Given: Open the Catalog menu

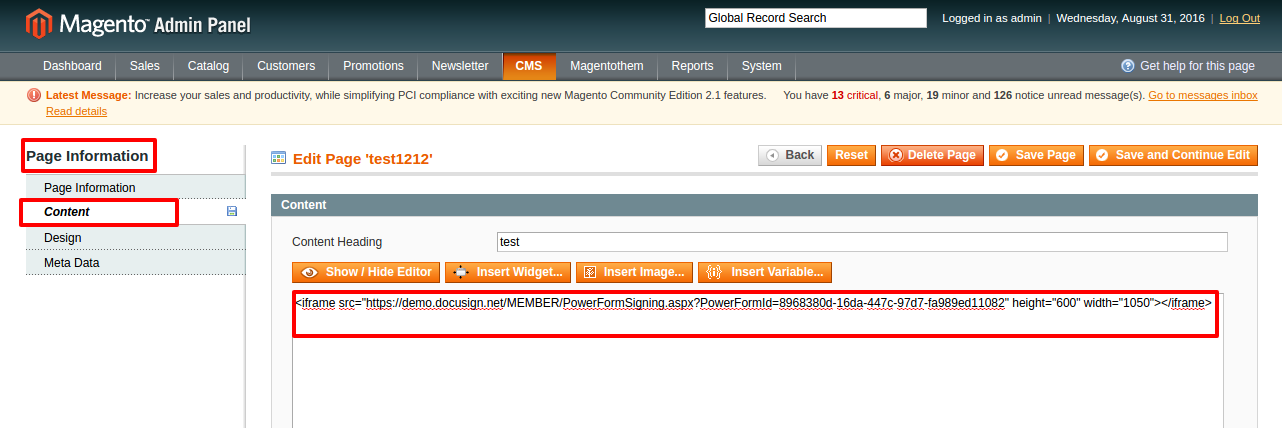Looking at the screenshot, I should (x=208, y=66).
